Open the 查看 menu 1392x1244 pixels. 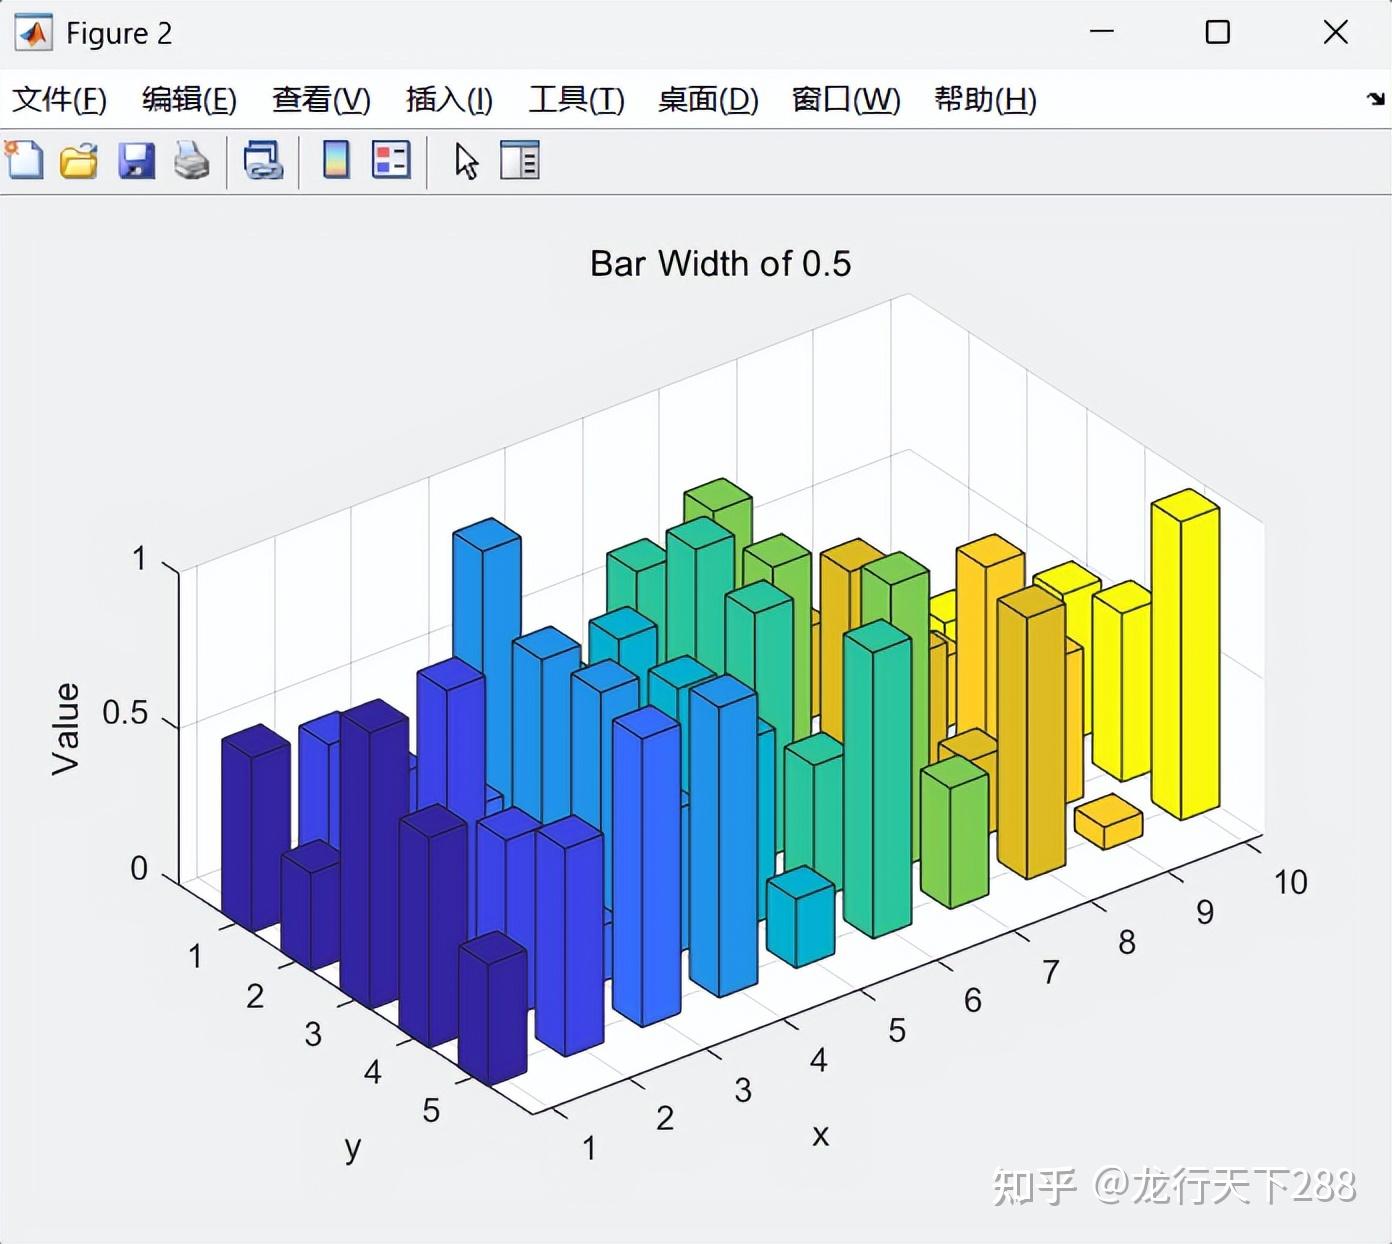(x=319, y=100)
